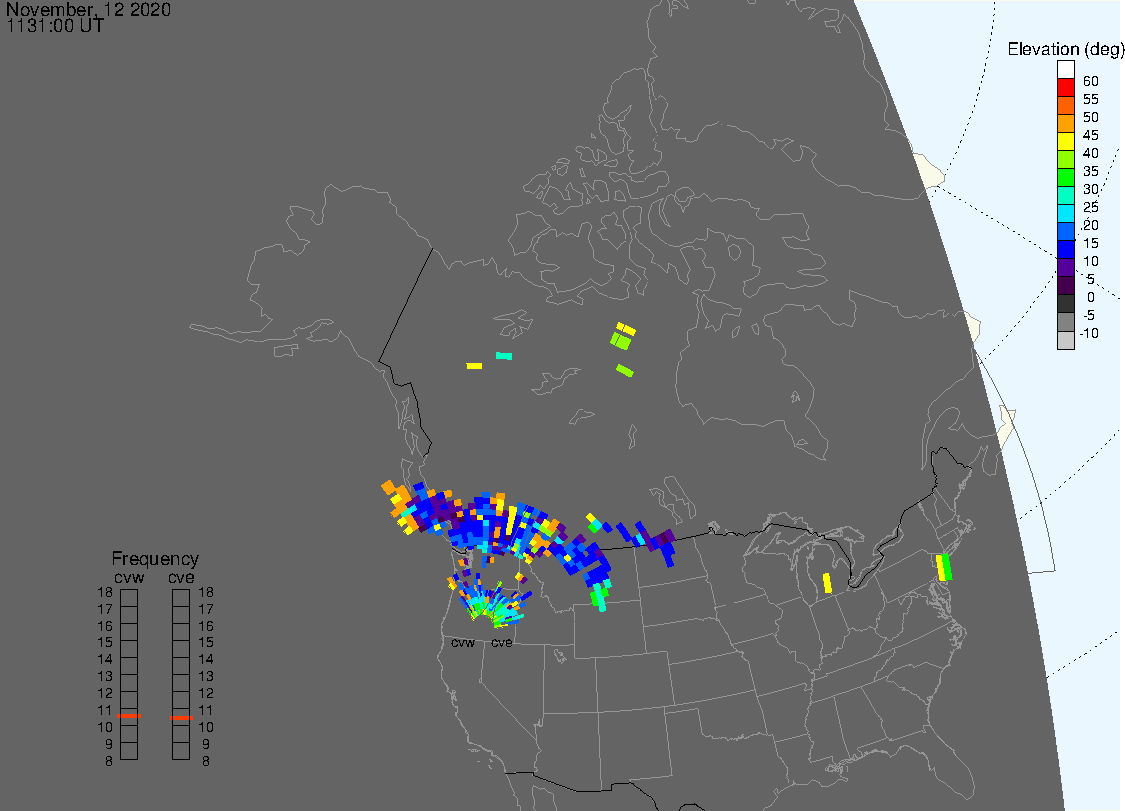The width and height of the screenshot is (1125, 811).
Task: Click the '18' label beside cve frequency bar
Action: click(x=206, y=592)
